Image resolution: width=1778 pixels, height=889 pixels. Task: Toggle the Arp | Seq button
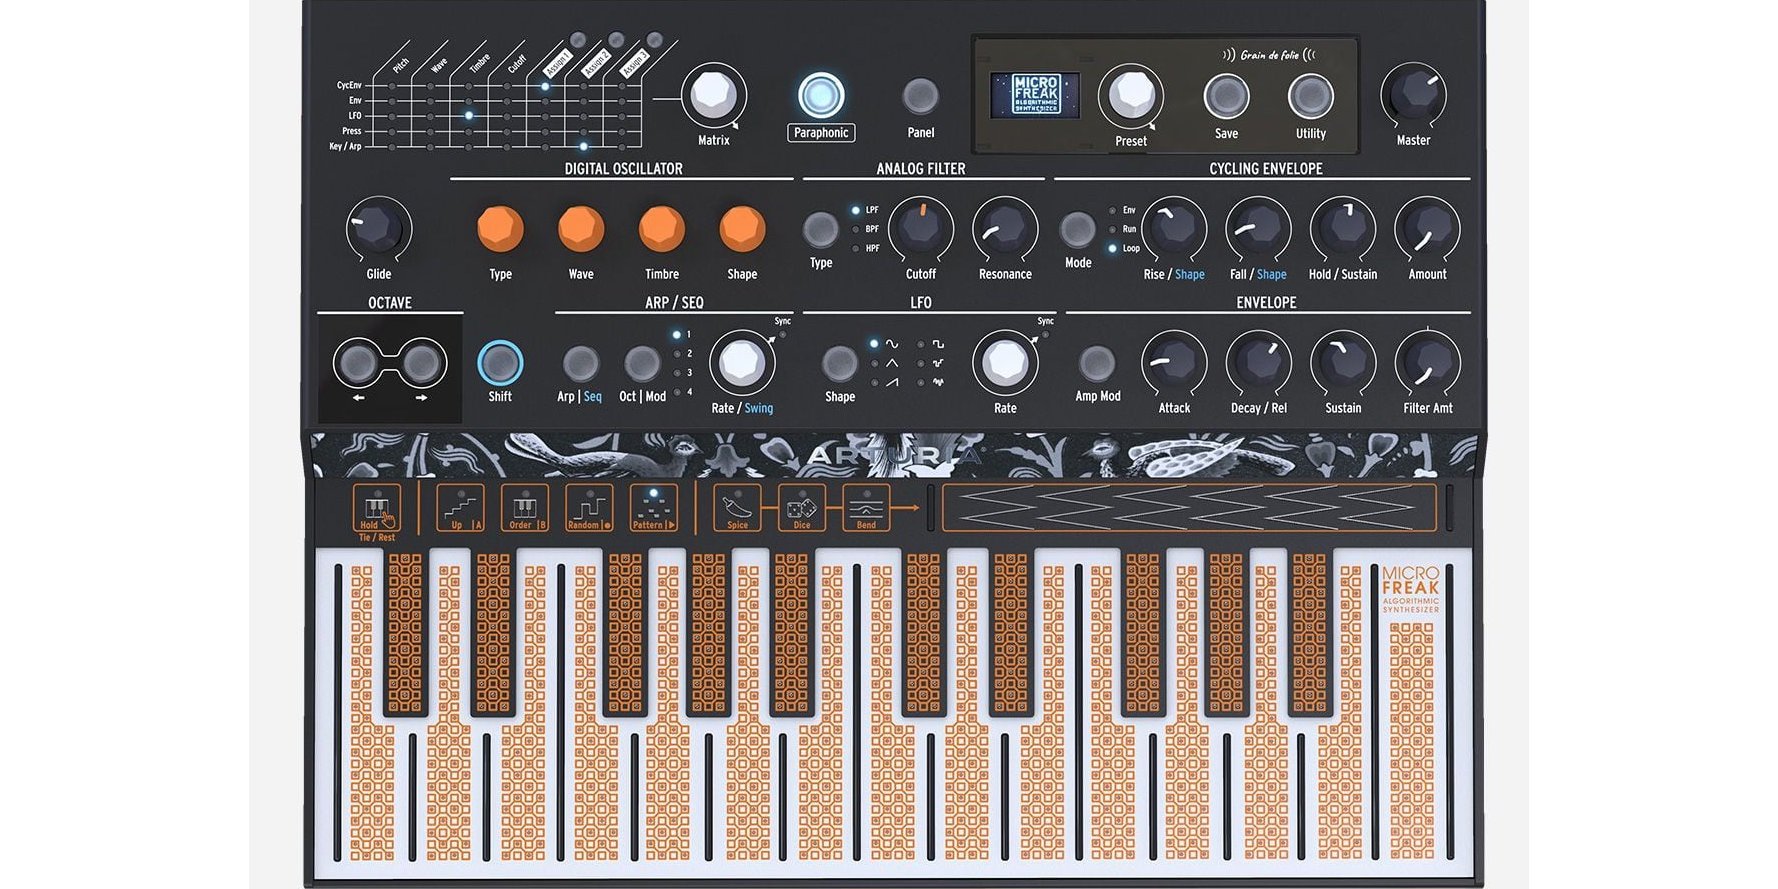(x=580, y=364)
